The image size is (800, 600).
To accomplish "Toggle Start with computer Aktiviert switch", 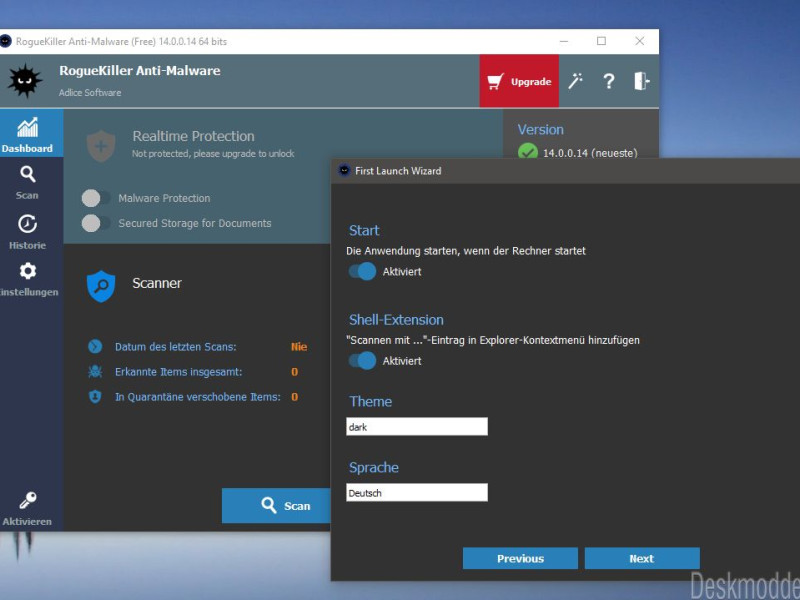I will pos(362,271).
